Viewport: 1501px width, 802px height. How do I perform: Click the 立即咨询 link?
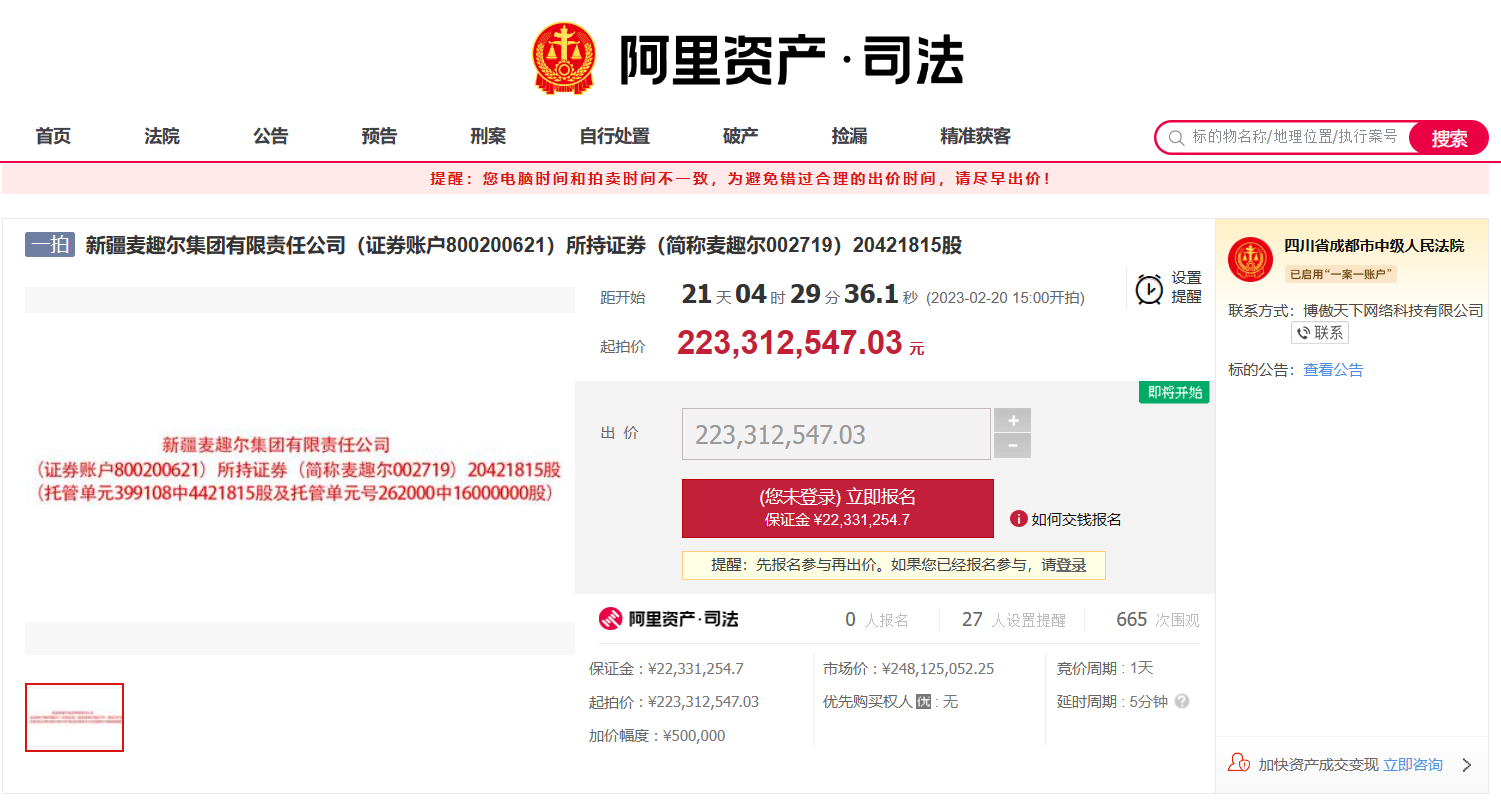(x=1413, y=765)
